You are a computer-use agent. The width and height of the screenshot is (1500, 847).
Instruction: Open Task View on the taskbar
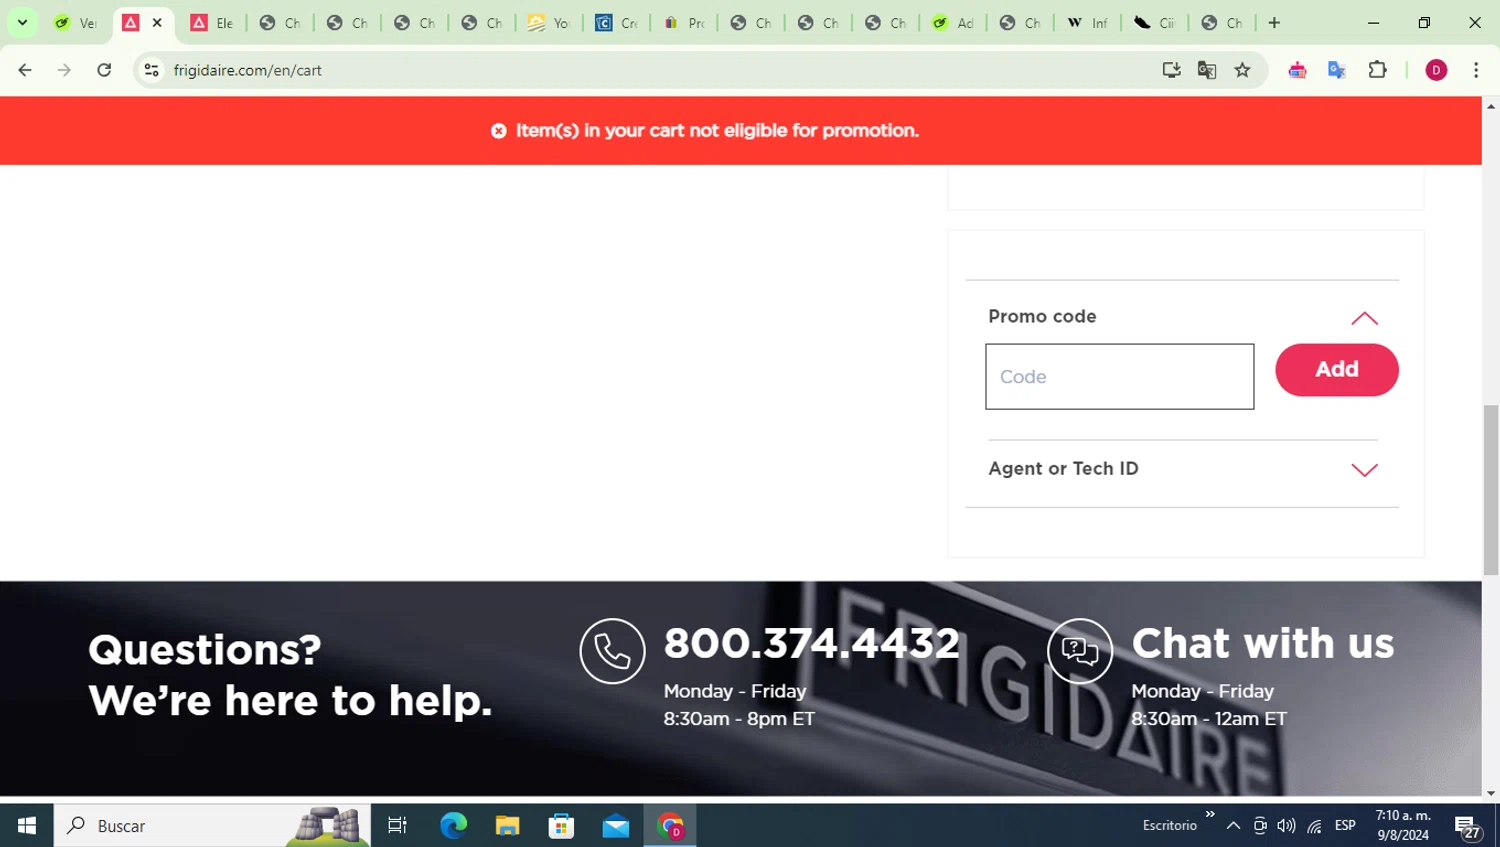click(x=397, y=826)
